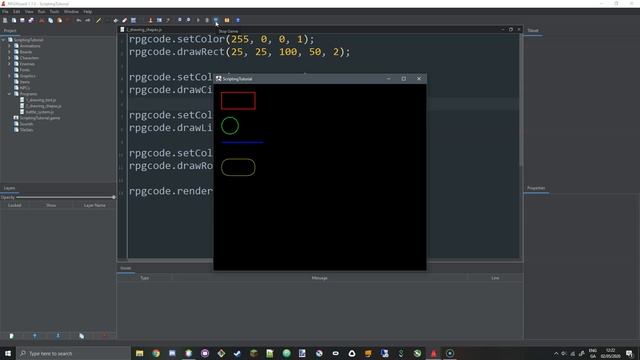The width and height of the screenshot is (640, 360).
Task: Select the Fonts folder in project tree
Action: click(22, 70)
